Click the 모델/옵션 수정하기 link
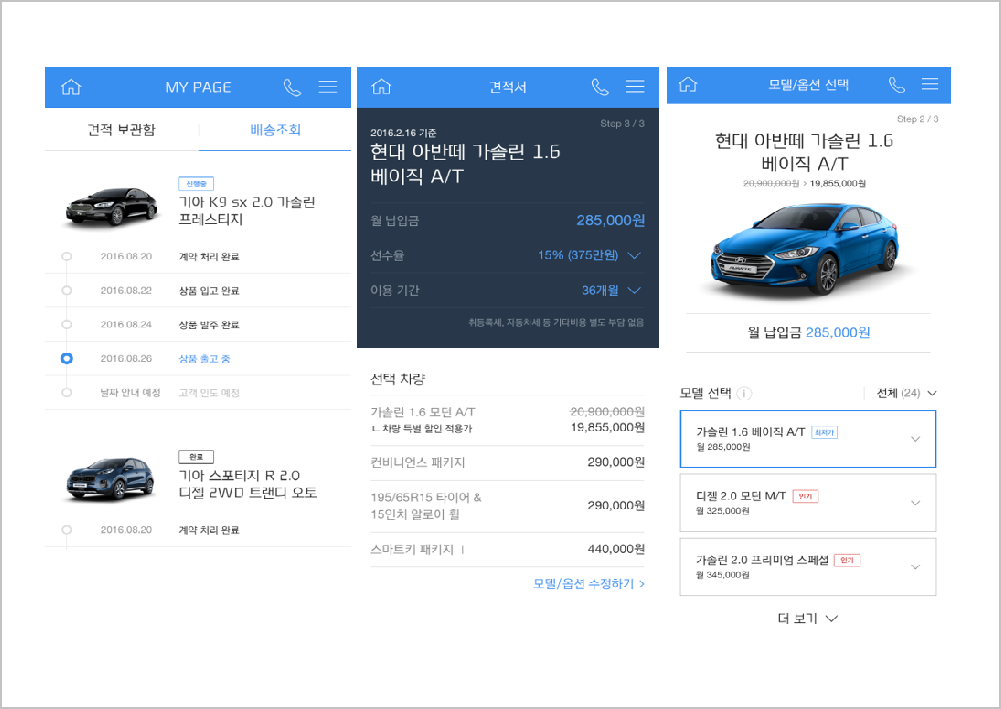1001x709 pixels. point(589,584)
